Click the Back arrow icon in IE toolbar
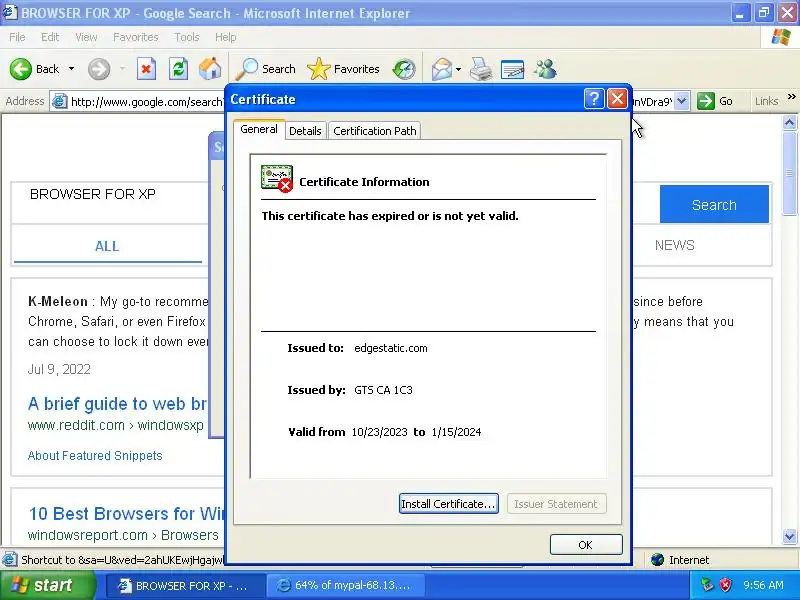800x600 pixels. (x=21, y=69)
